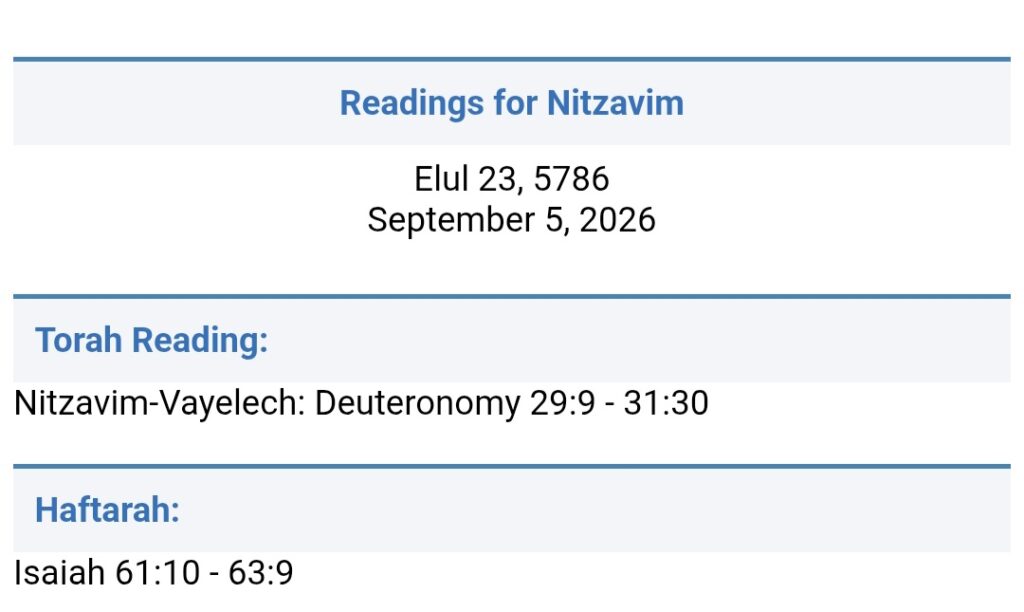The image size is (1024, 612).
Task: Click the starting verse 29:9
Action: point(562,402)
